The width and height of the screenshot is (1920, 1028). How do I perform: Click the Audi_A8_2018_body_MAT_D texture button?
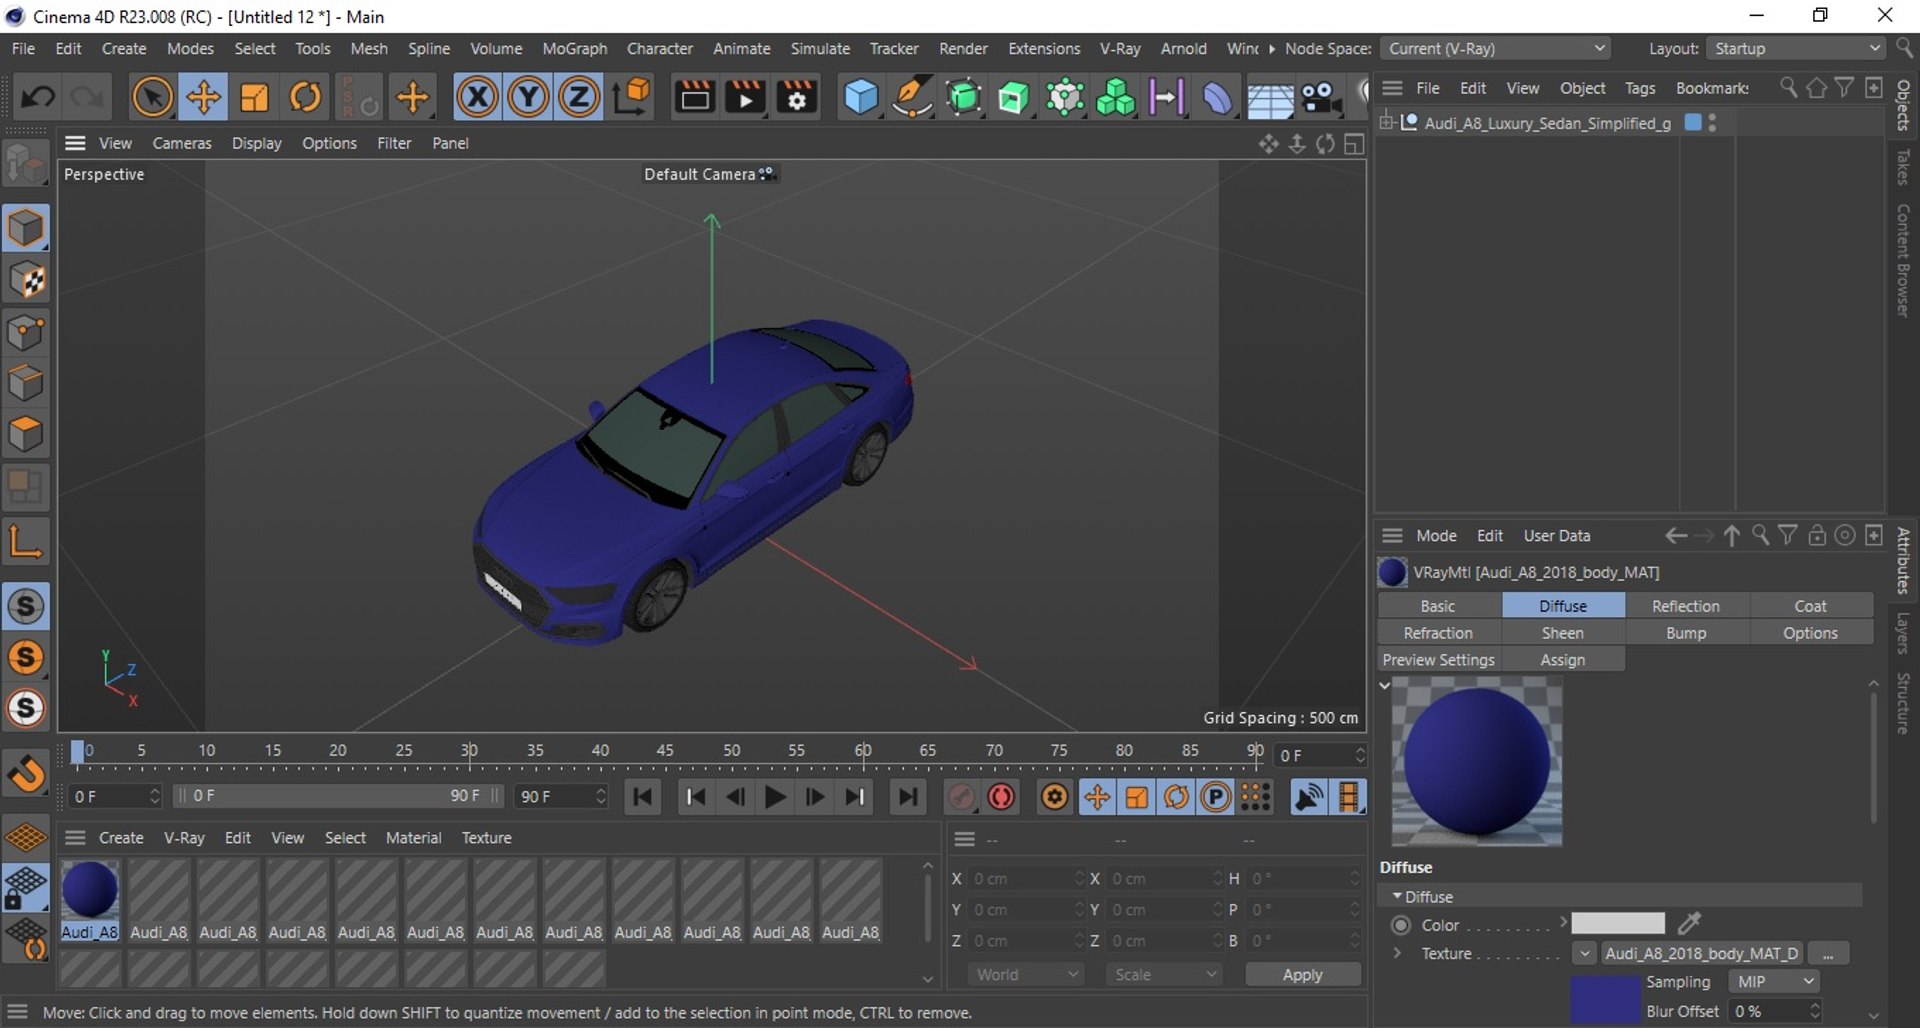pyautogui.click(x=1701, y=953)
